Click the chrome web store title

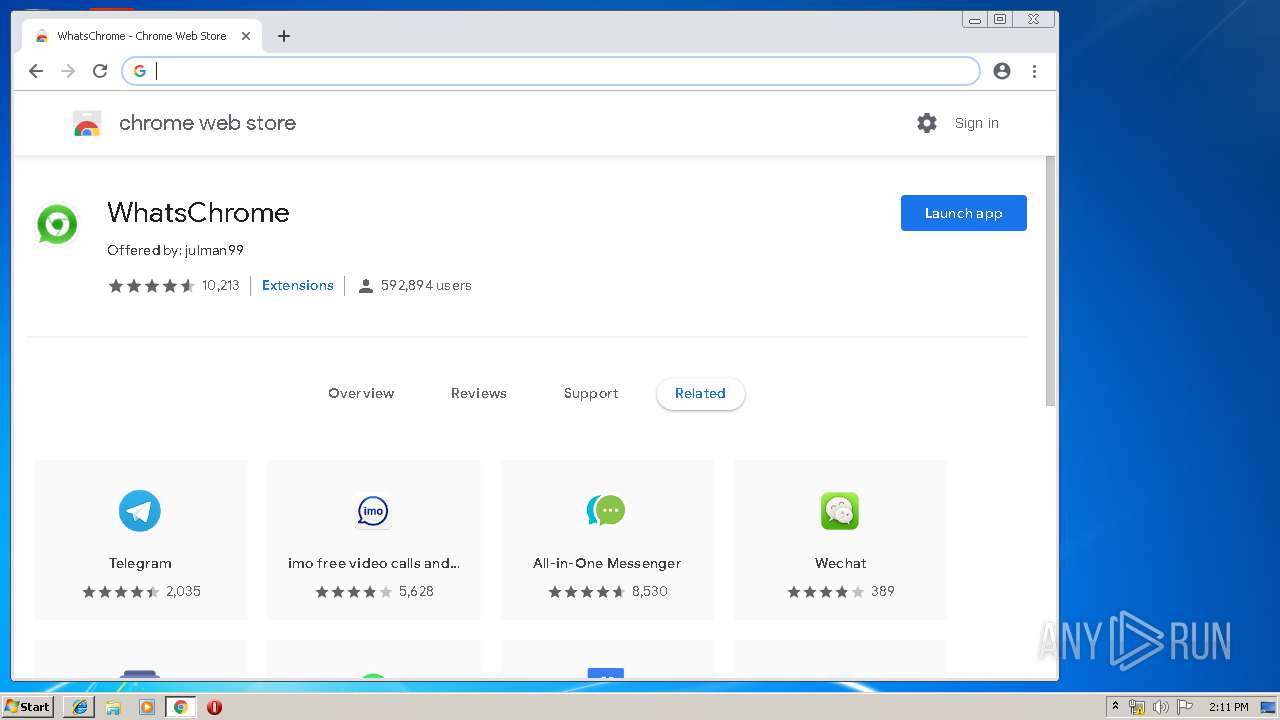207,123
